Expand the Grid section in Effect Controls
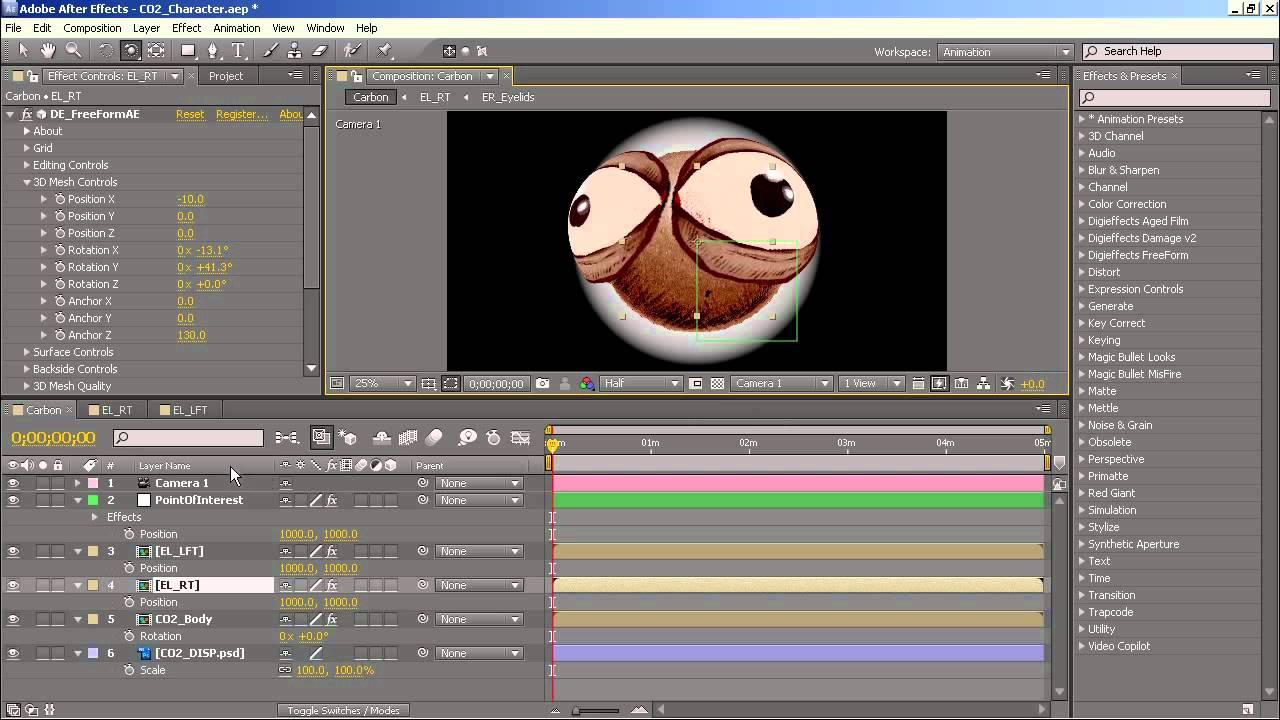The height and width of the screenshot is (720, 1280). 27,148
